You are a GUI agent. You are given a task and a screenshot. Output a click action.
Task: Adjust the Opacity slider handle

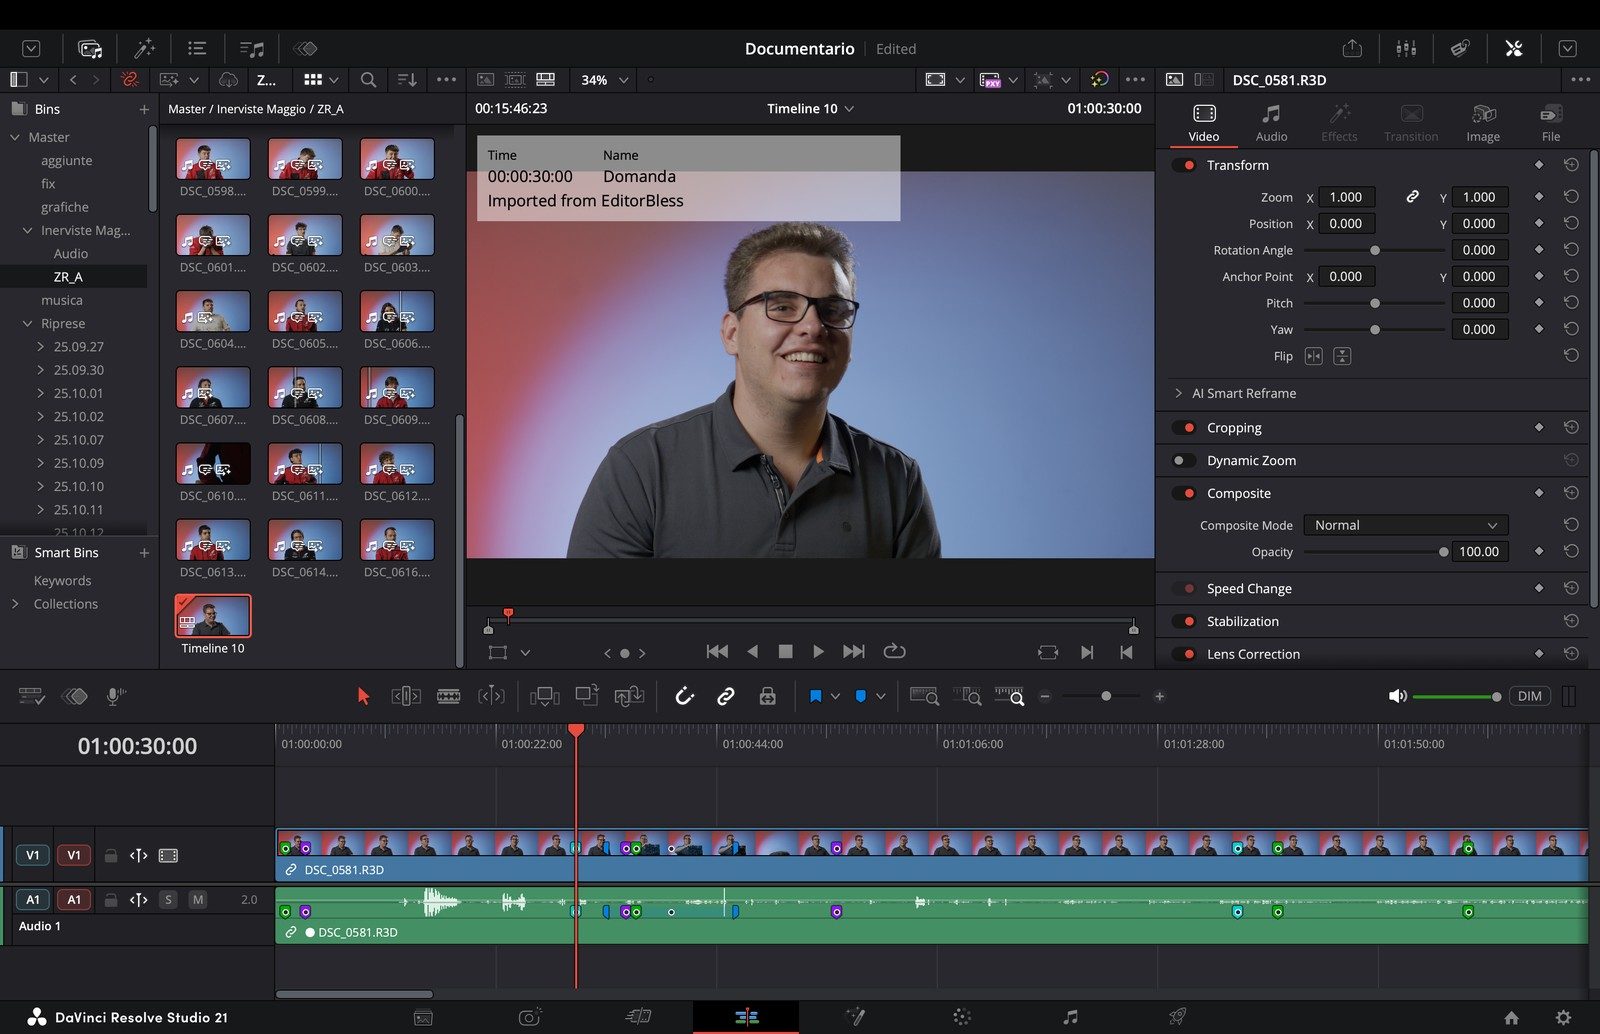tap(1443, 552)
